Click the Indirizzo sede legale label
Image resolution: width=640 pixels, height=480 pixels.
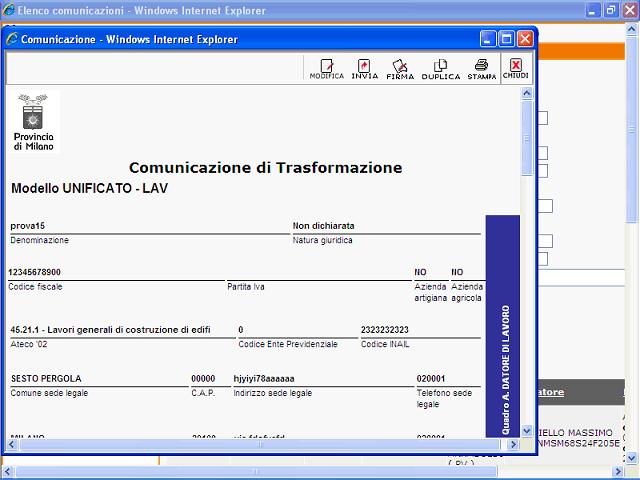pyautogui.click(x=273, y=393)
